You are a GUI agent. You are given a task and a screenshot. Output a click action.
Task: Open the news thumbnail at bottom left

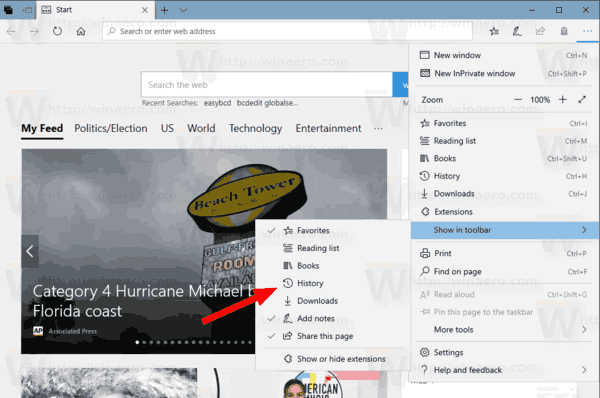(109, 383)
